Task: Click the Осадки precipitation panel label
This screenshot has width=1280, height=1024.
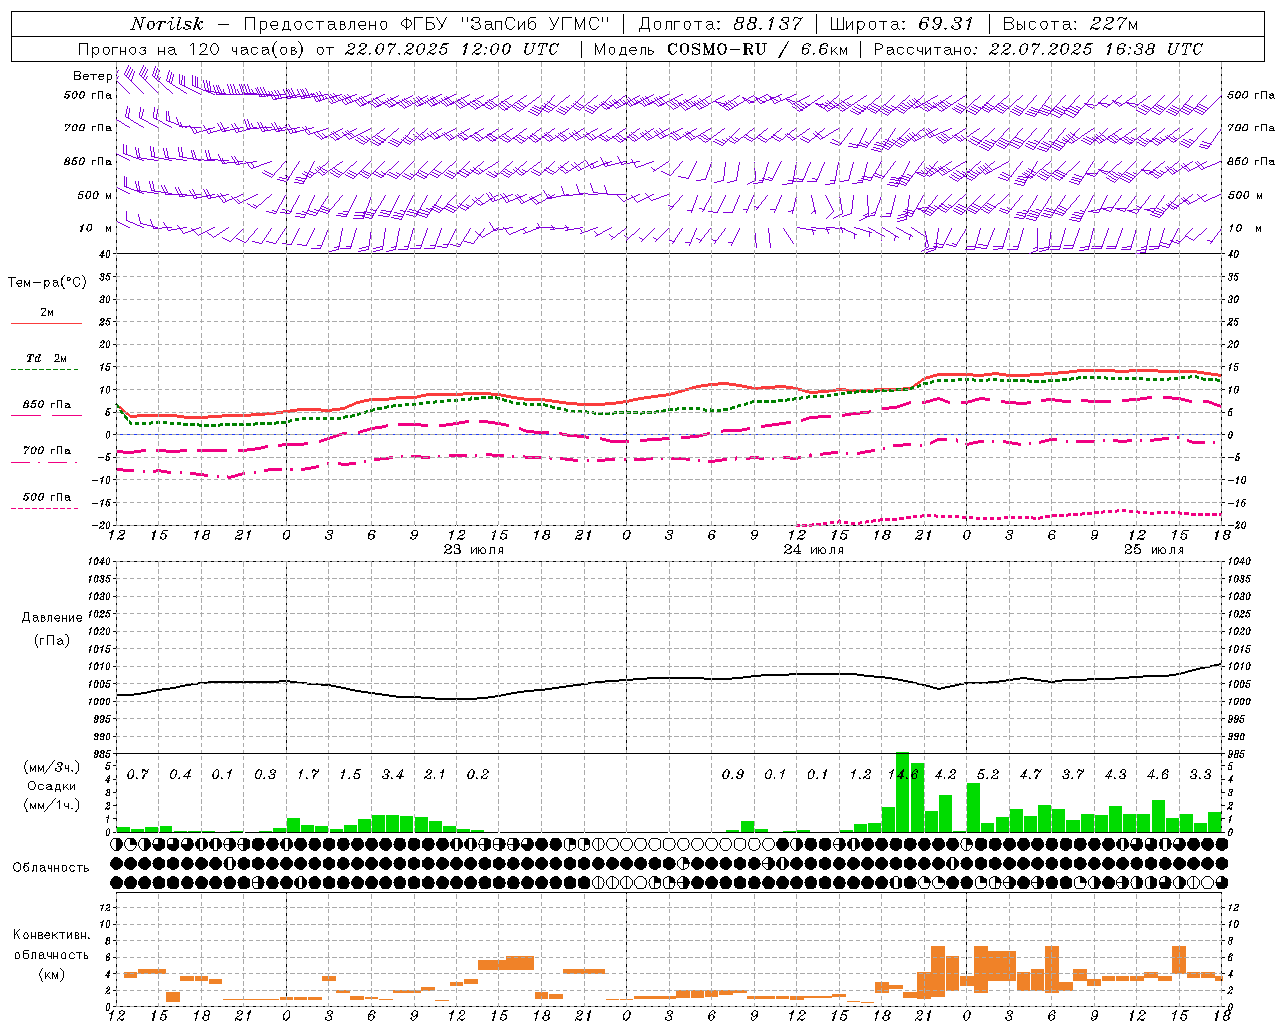Action: [x=52, y=786]
